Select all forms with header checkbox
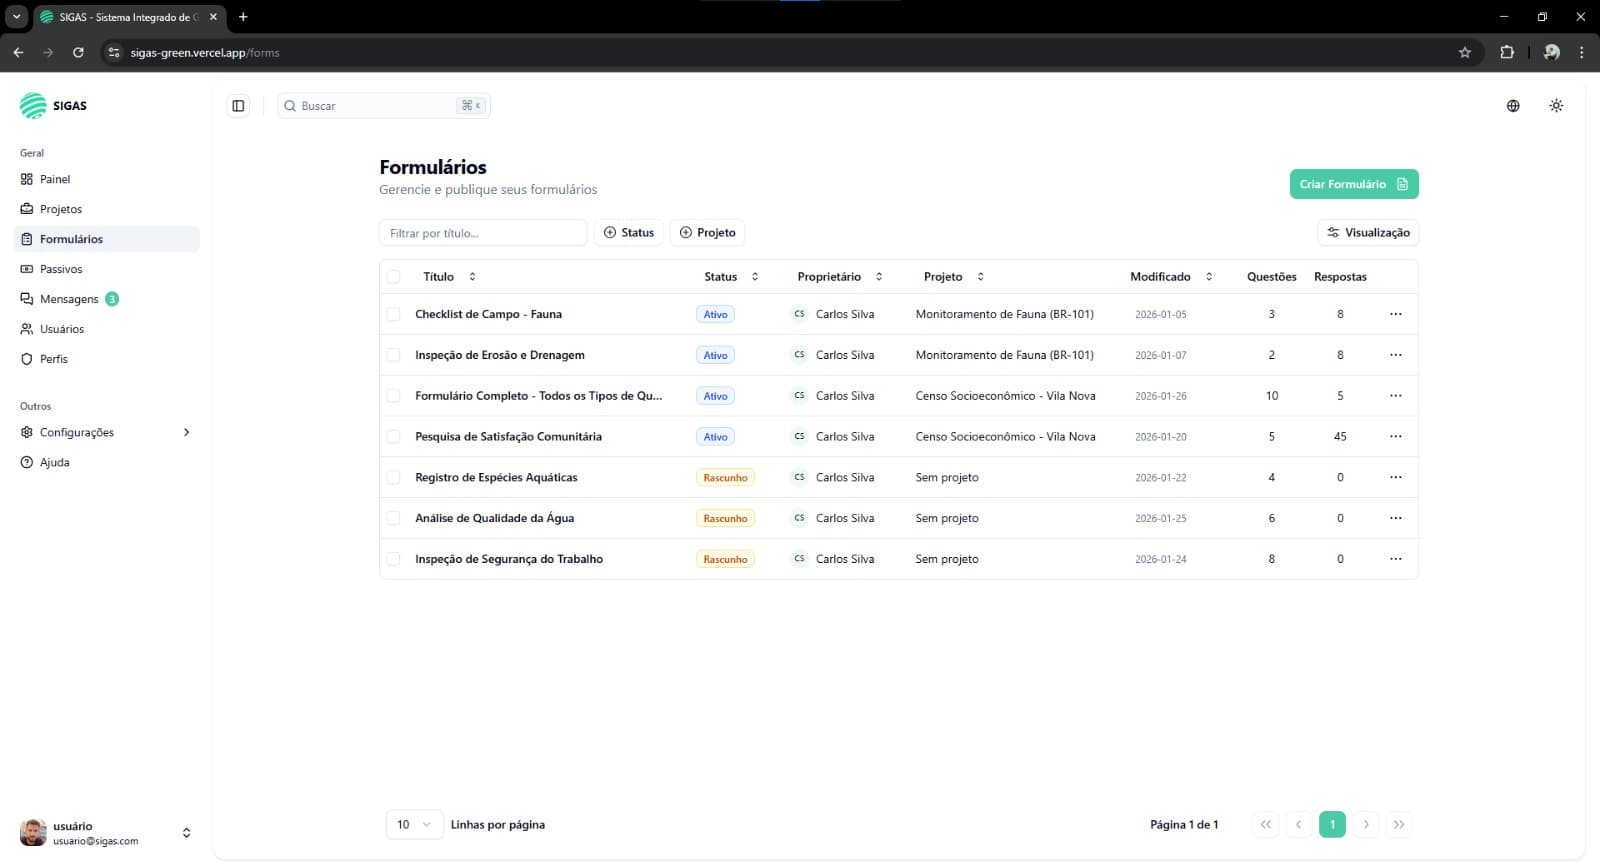The width and height of the screenshot is (1600, 866). pos(393,277)
